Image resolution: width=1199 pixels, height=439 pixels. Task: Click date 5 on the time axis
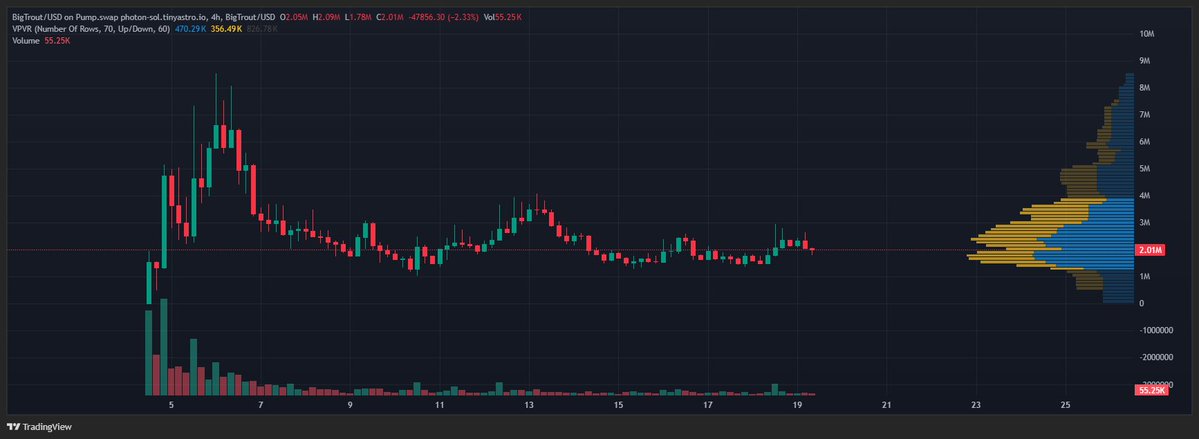(171, 405)
